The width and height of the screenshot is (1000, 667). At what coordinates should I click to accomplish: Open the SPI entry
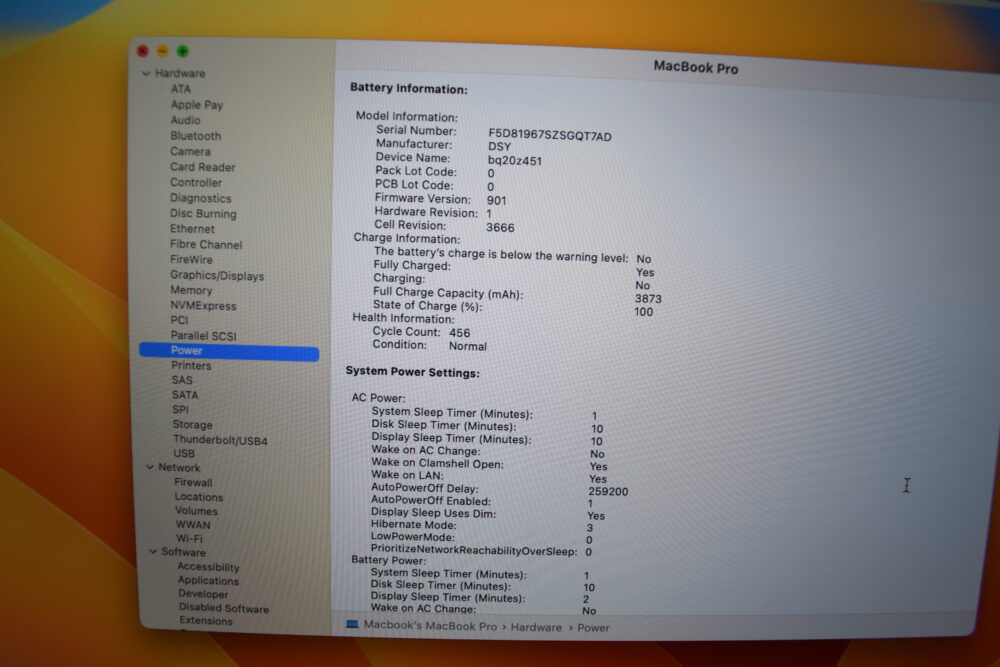tap(180, 409)
